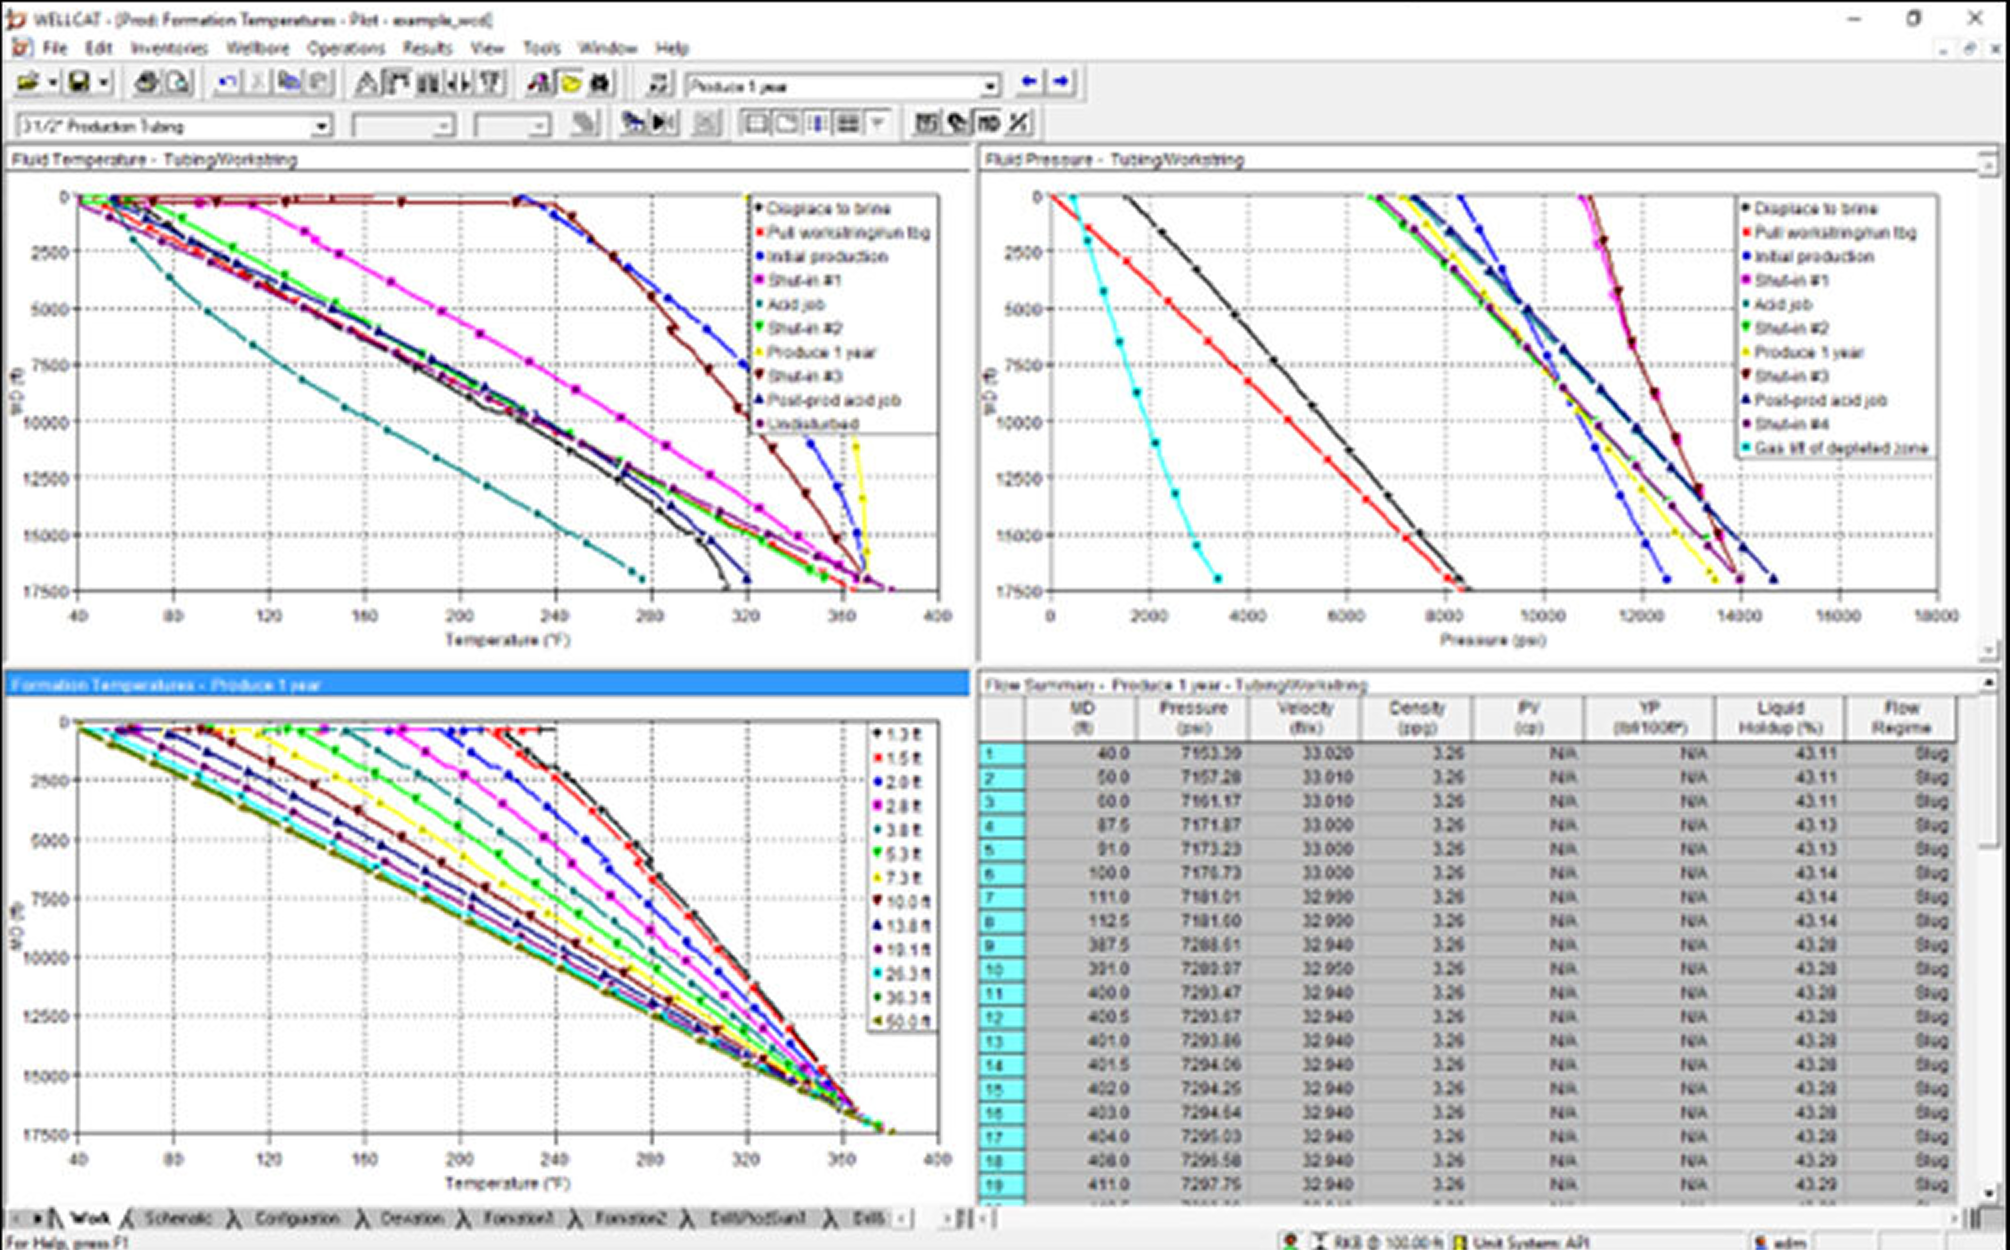The image size is (2010, 1250).
Task: Click the data grid properties icon
Action: pos(926,123)
